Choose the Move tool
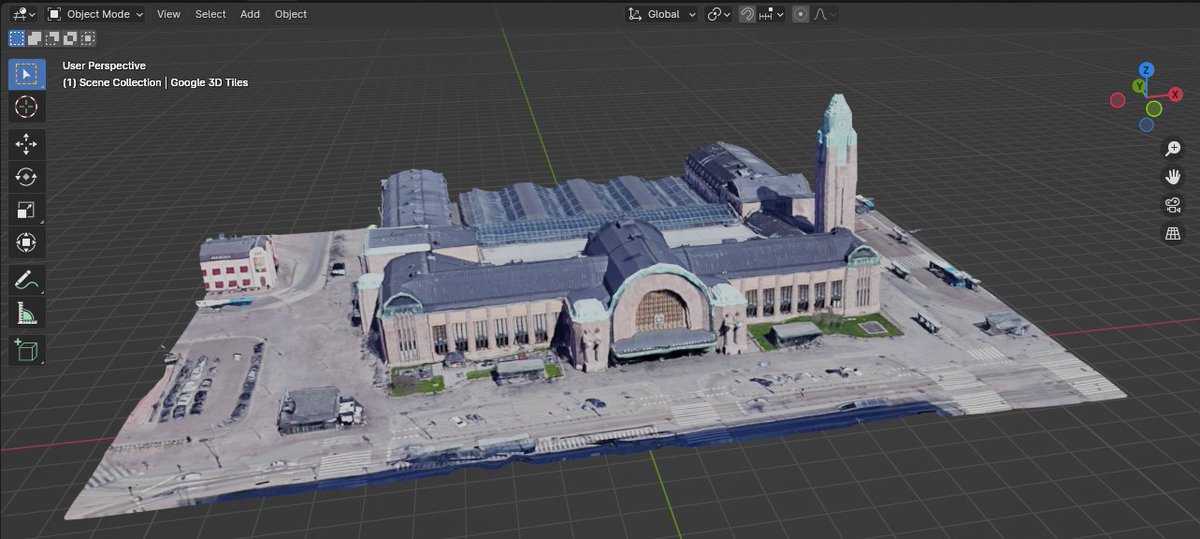 [x=27, y=145]
